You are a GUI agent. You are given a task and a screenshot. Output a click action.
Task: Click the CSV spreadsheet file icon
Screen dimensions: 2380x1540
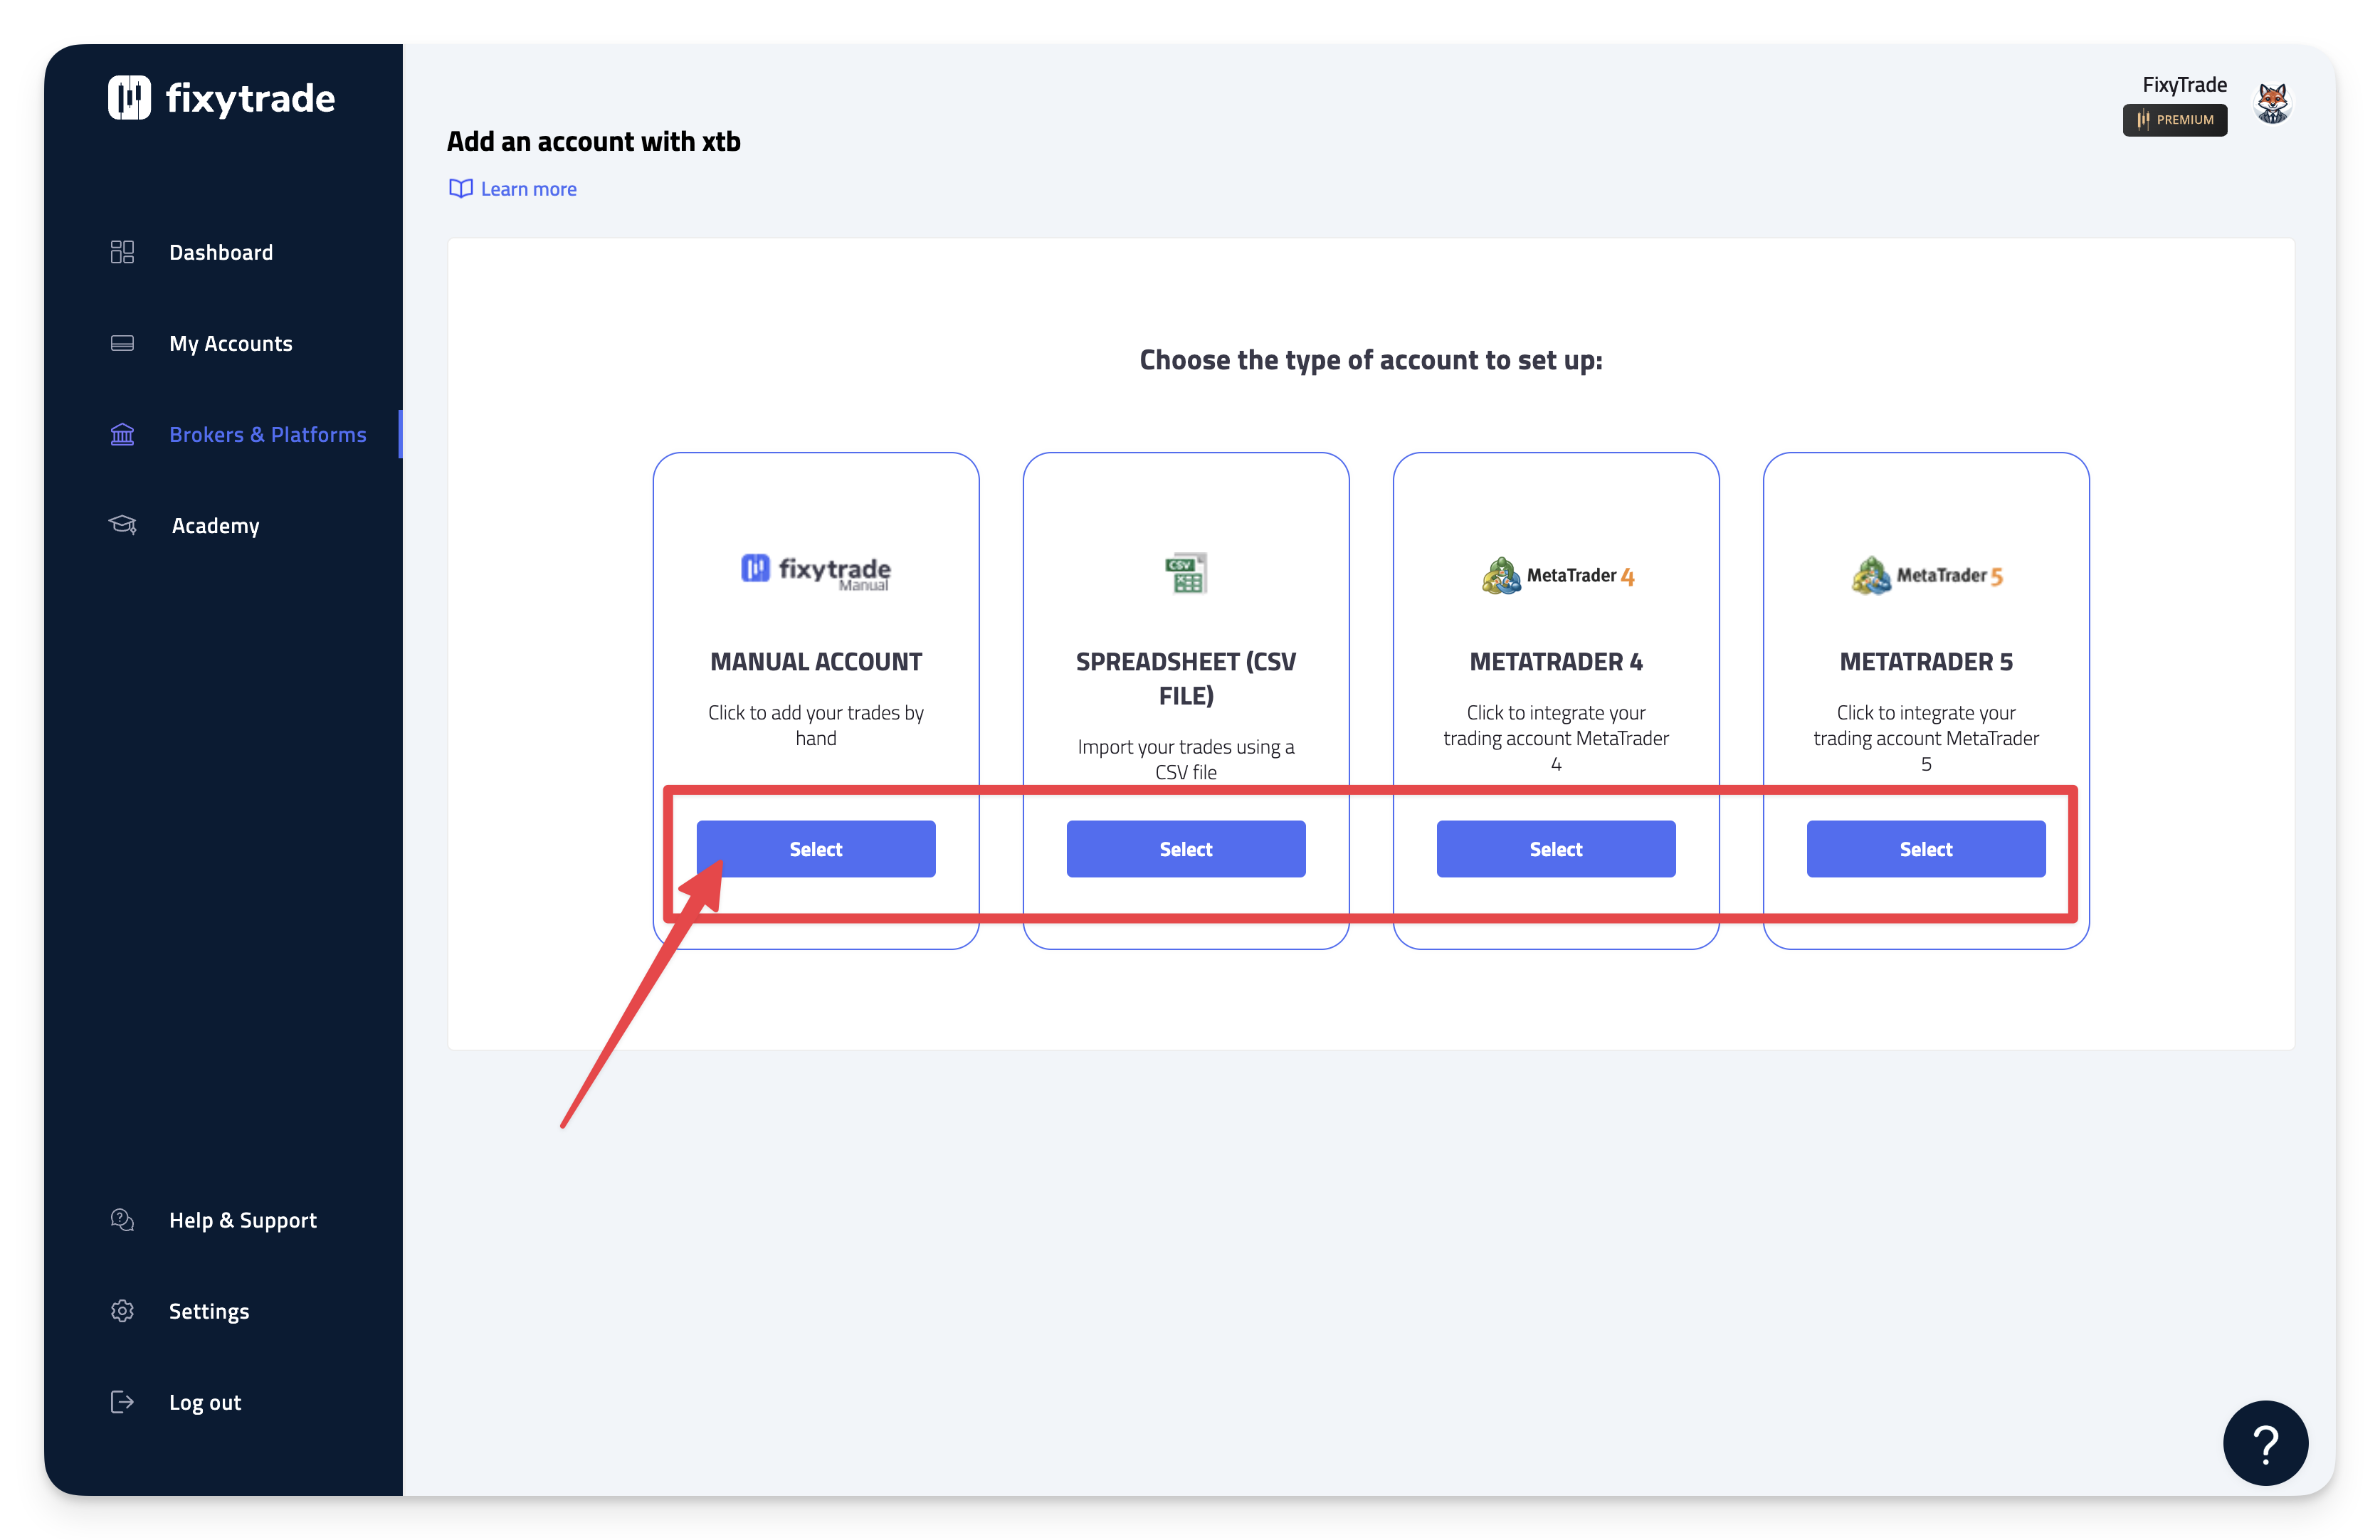(1186, 573)
